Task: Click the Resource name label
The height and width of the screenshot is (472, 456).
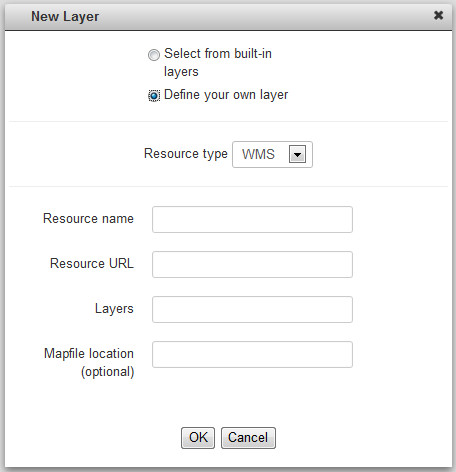Action: click(x=88, y=219)
